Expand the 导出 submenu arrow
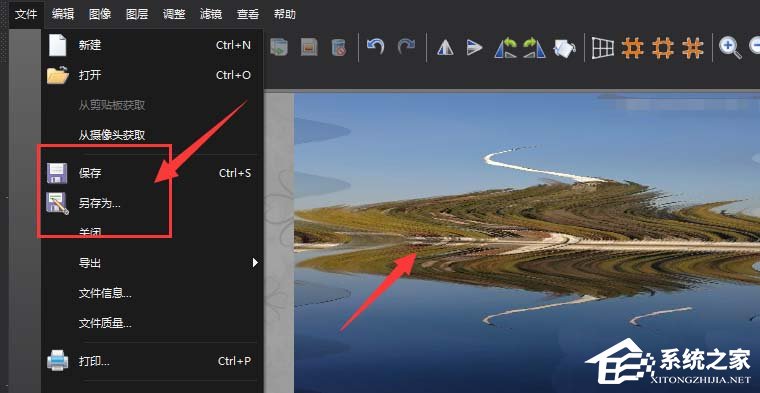The width and height of the screenshot is (760, 393). [255, 263]
